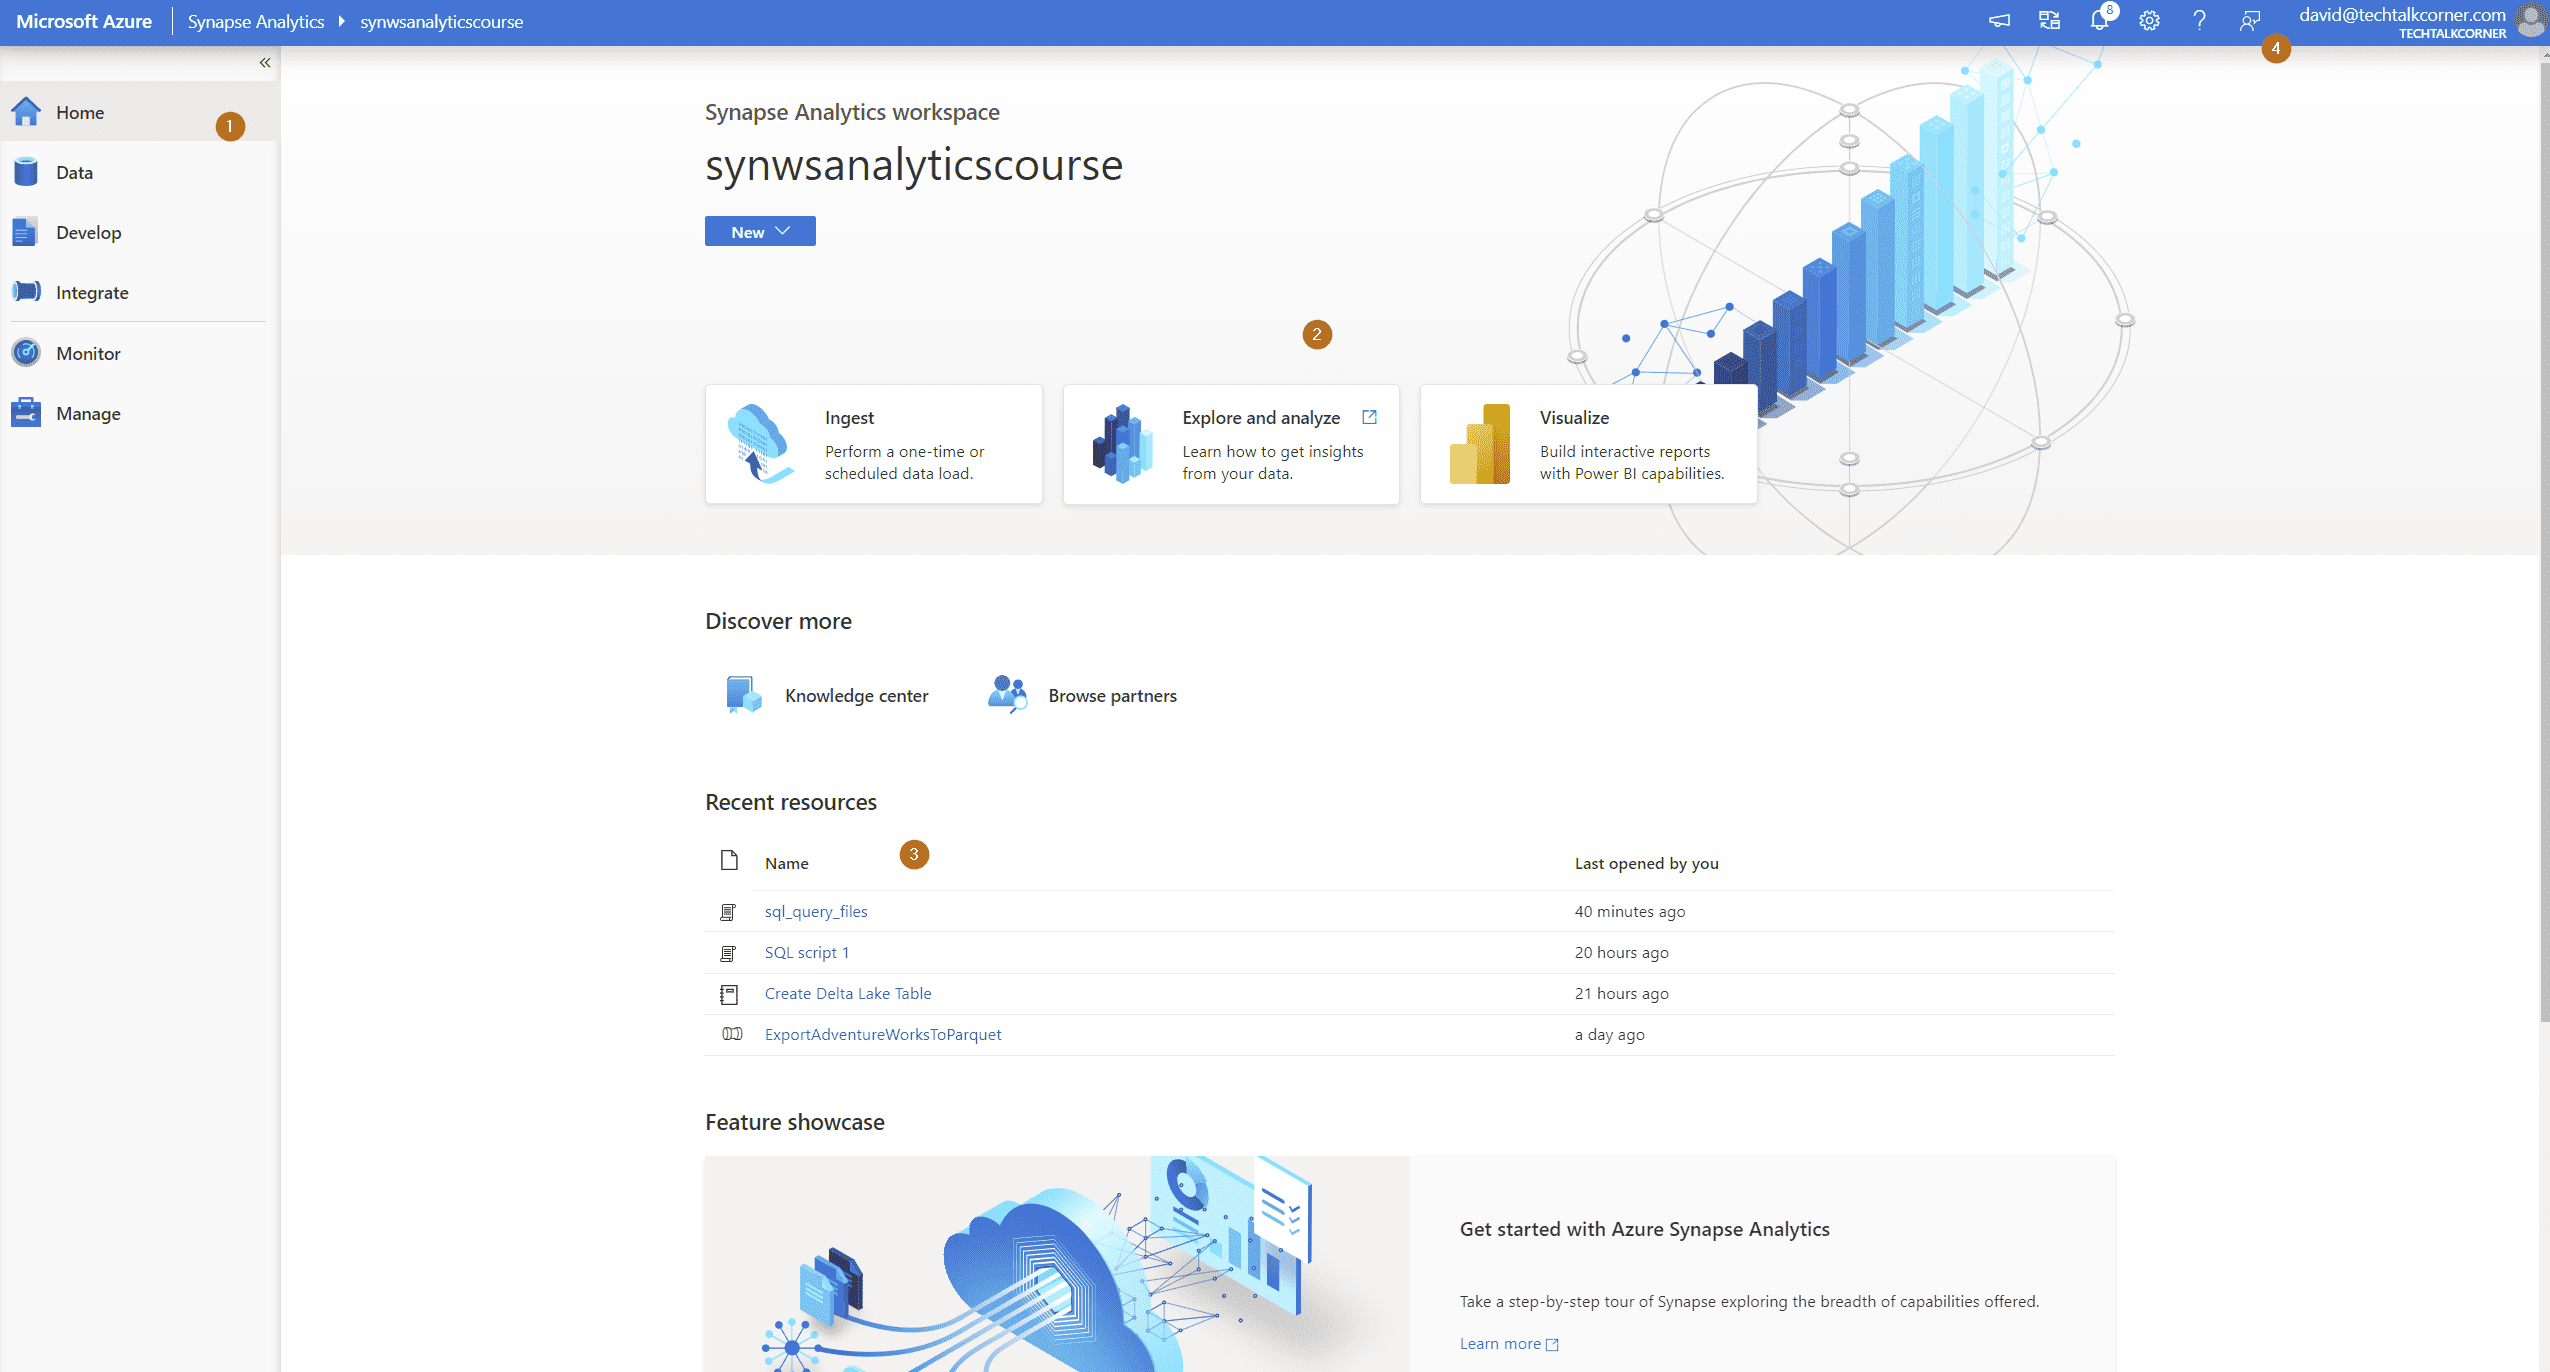Open the sql_query_files recent resource

[816, 911]
